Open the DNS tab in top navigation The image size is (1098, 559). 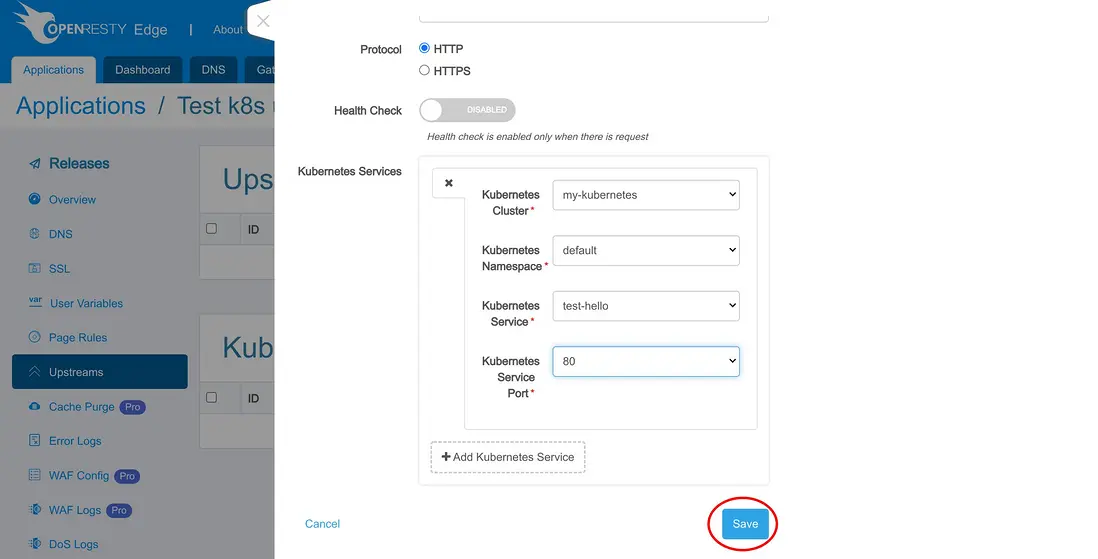click(x=213, y=70)
